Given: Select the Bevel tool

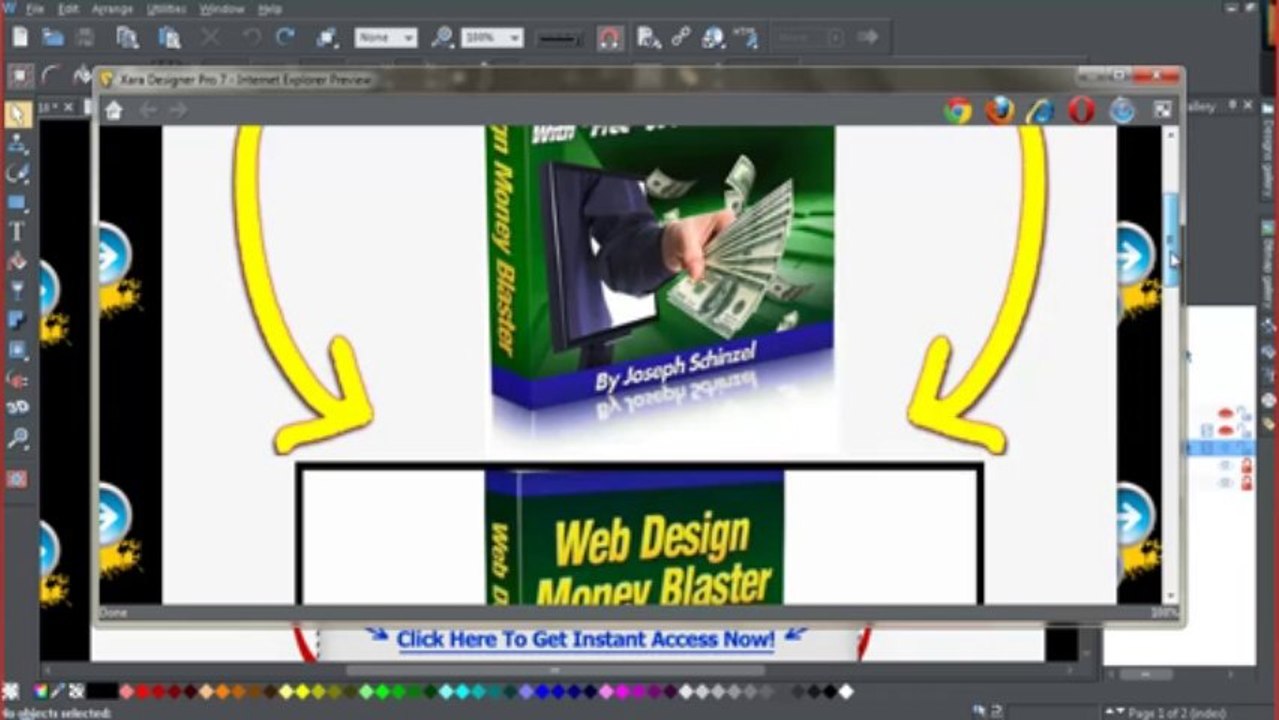Looking at the screenshot, I should pyautogui.click(x=17, y=350).
